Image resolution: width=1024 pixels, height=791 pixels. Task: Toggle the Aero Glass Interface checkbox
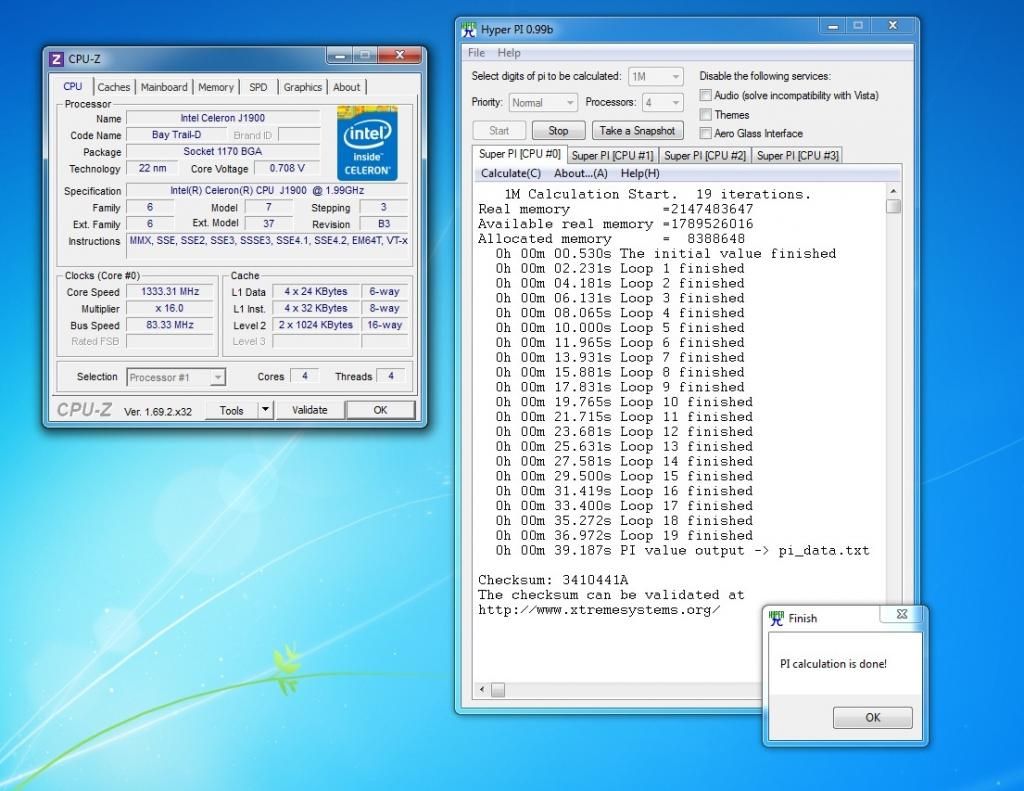point(705,133)
